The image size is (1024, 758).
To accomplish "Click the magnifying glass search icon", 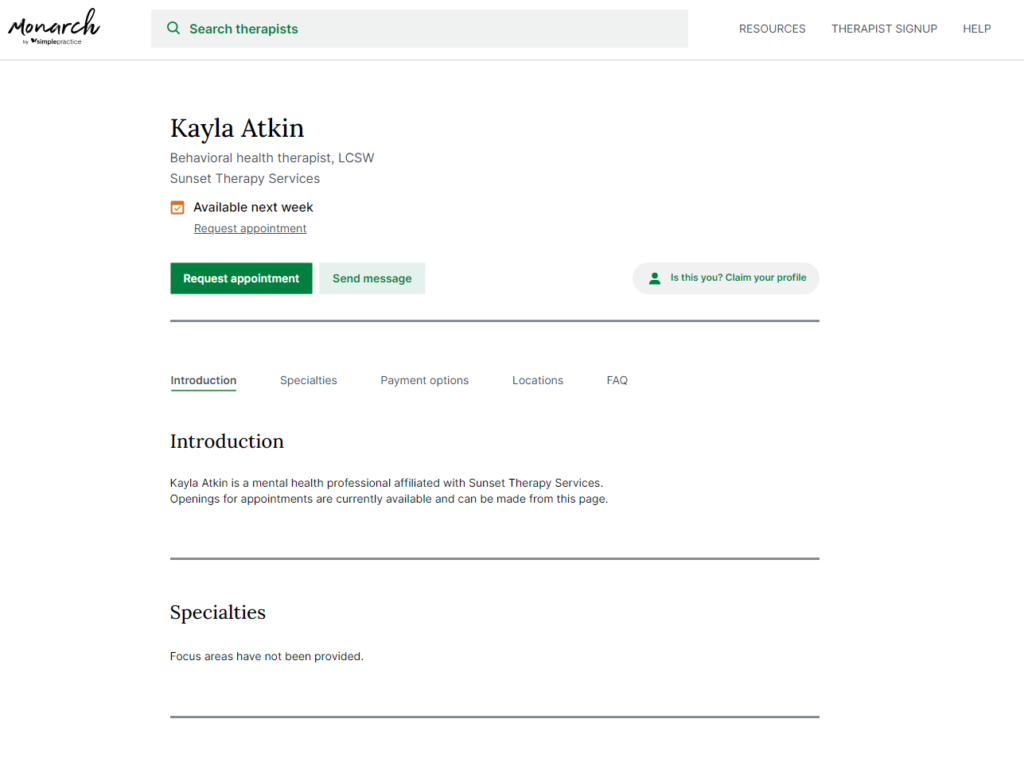I will click(x=174, y=29).
